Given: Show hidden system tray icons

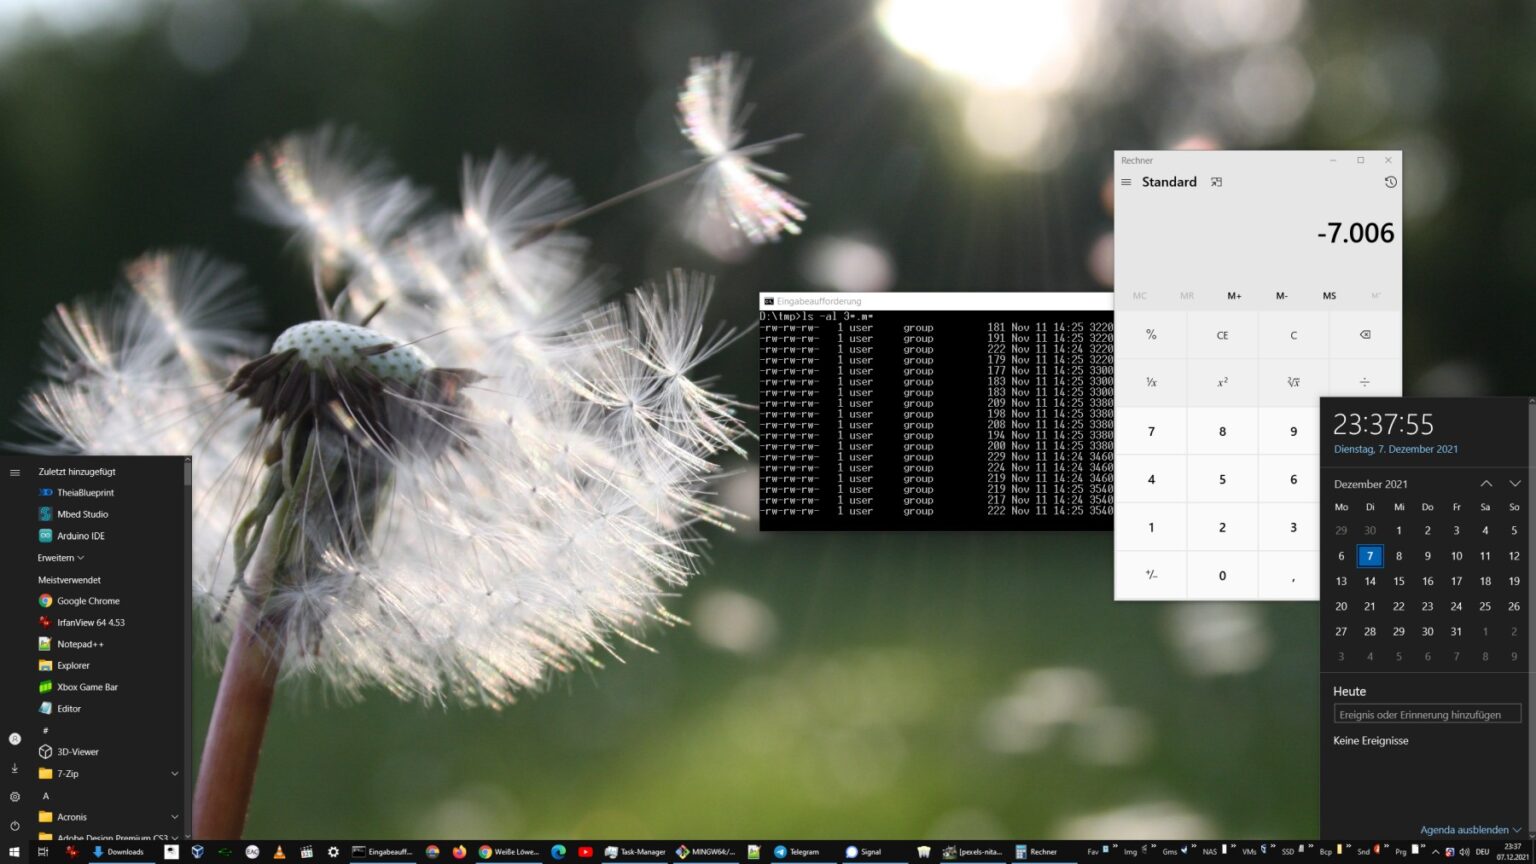Looking at the screenshot, I should tap(1435, 852).
